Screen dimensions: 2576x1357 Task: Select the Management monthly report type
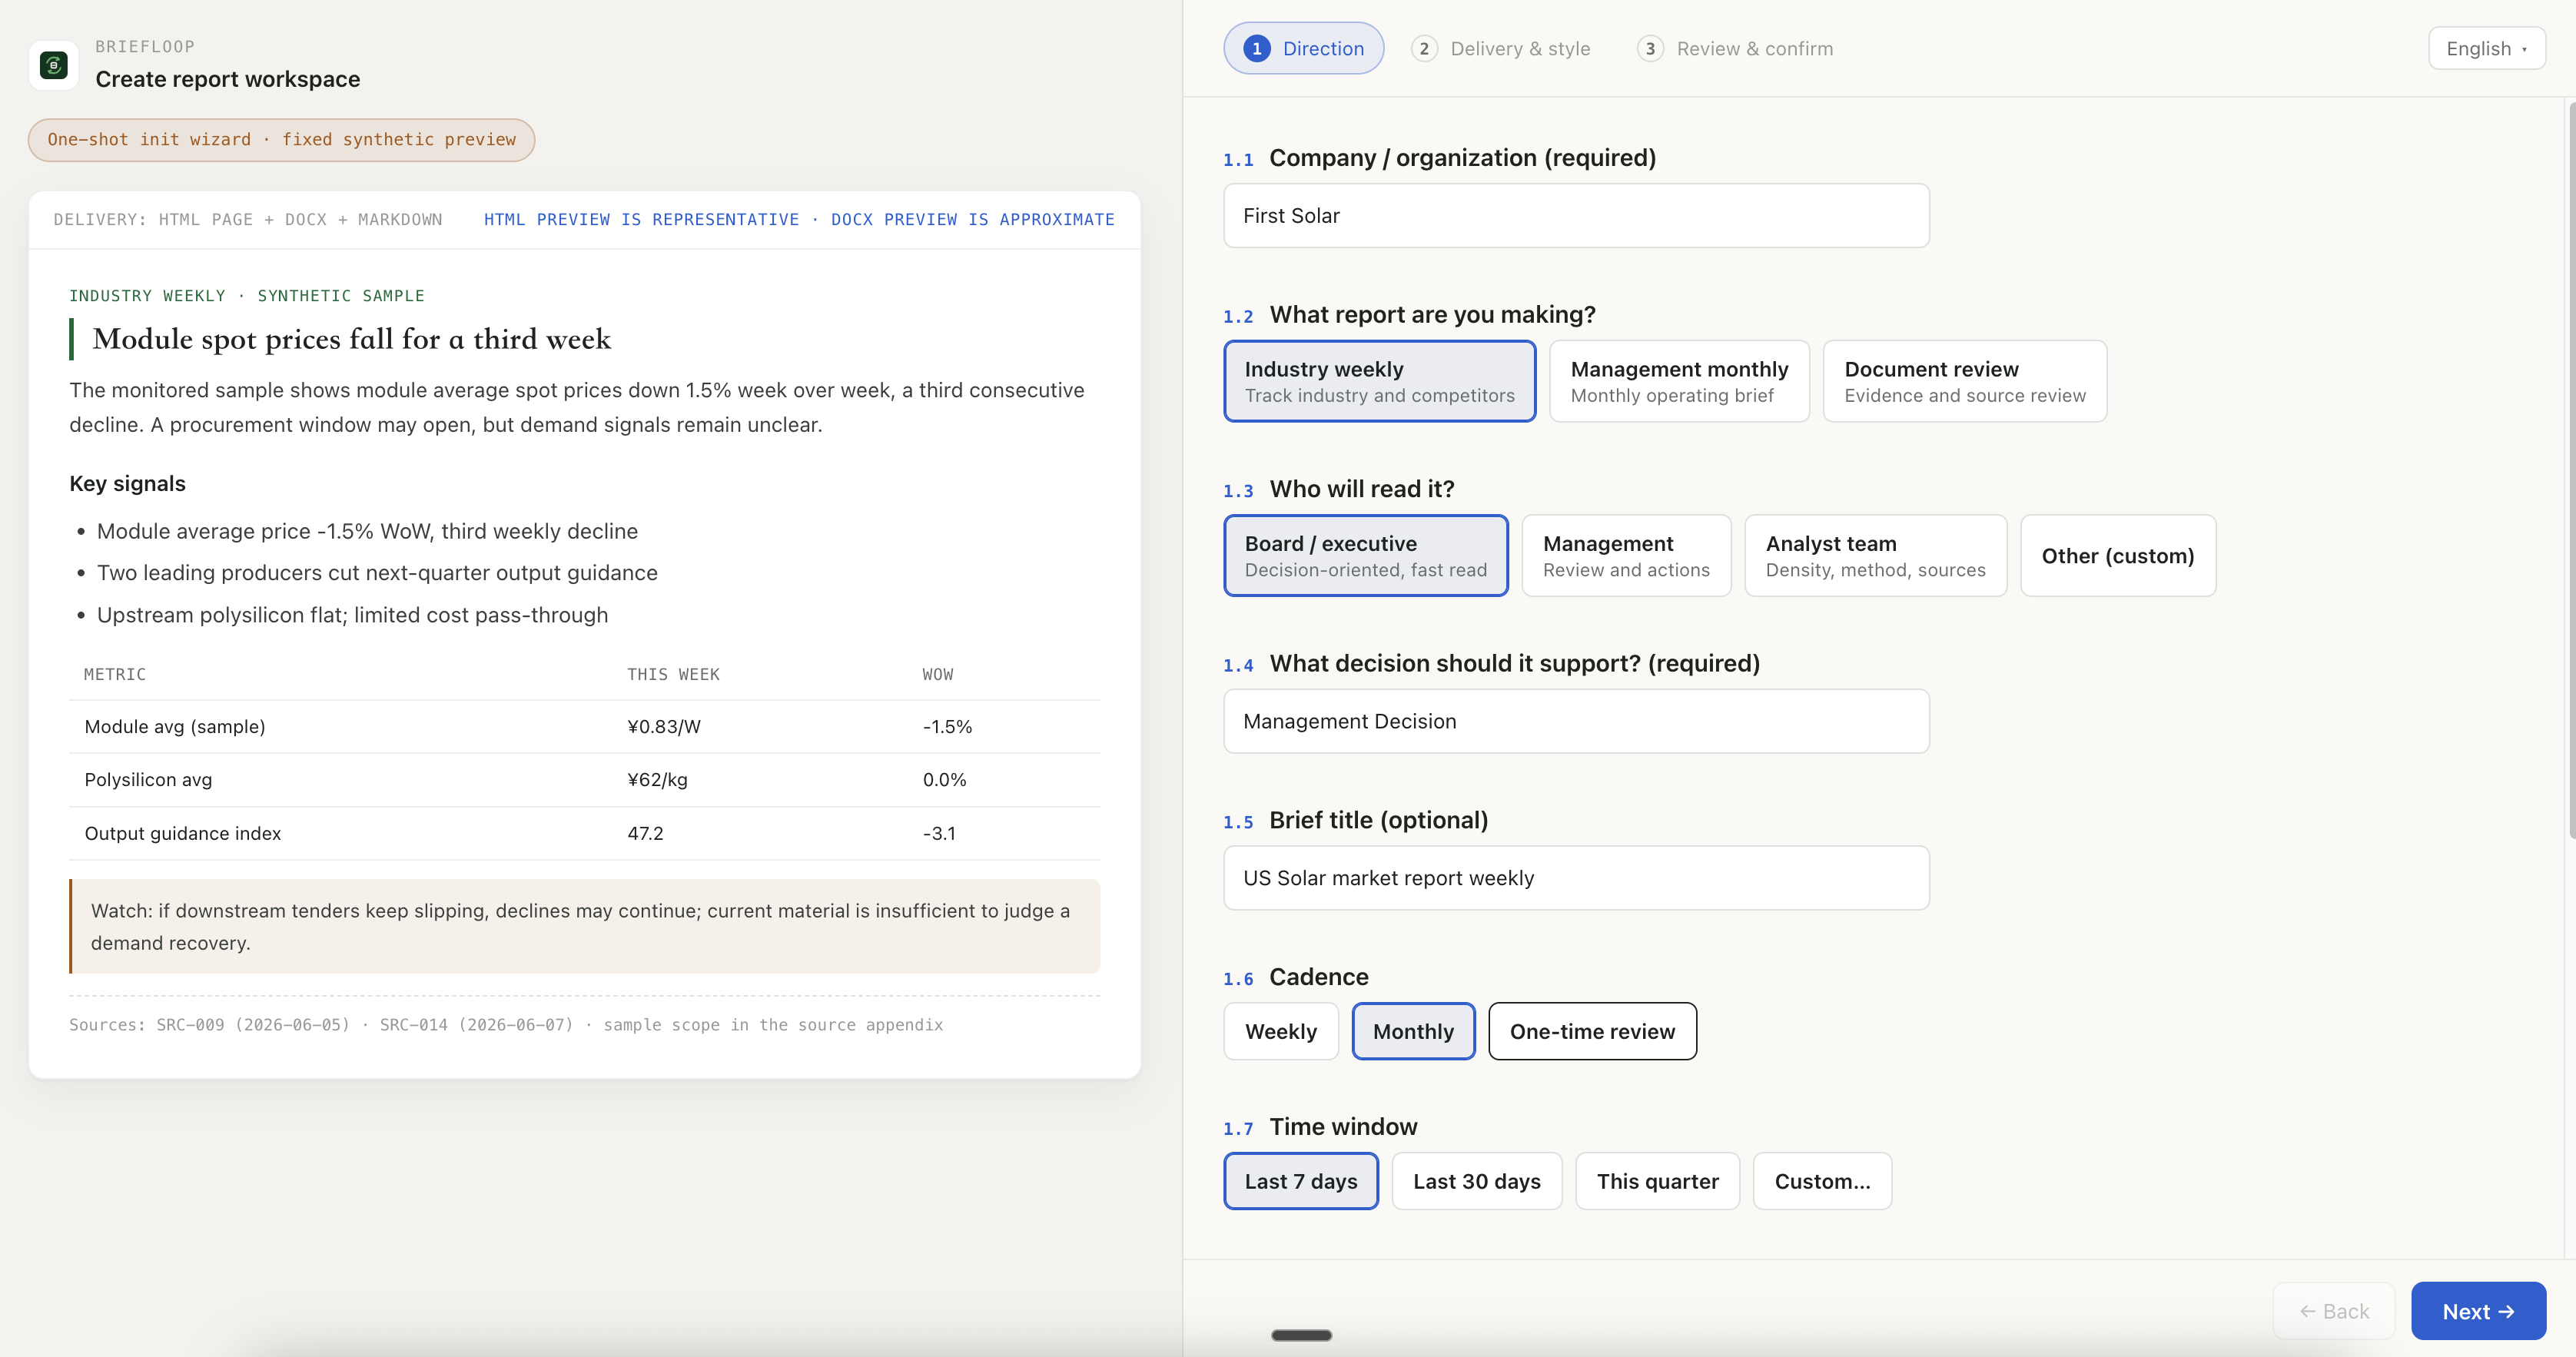[x=1679, y=381]
